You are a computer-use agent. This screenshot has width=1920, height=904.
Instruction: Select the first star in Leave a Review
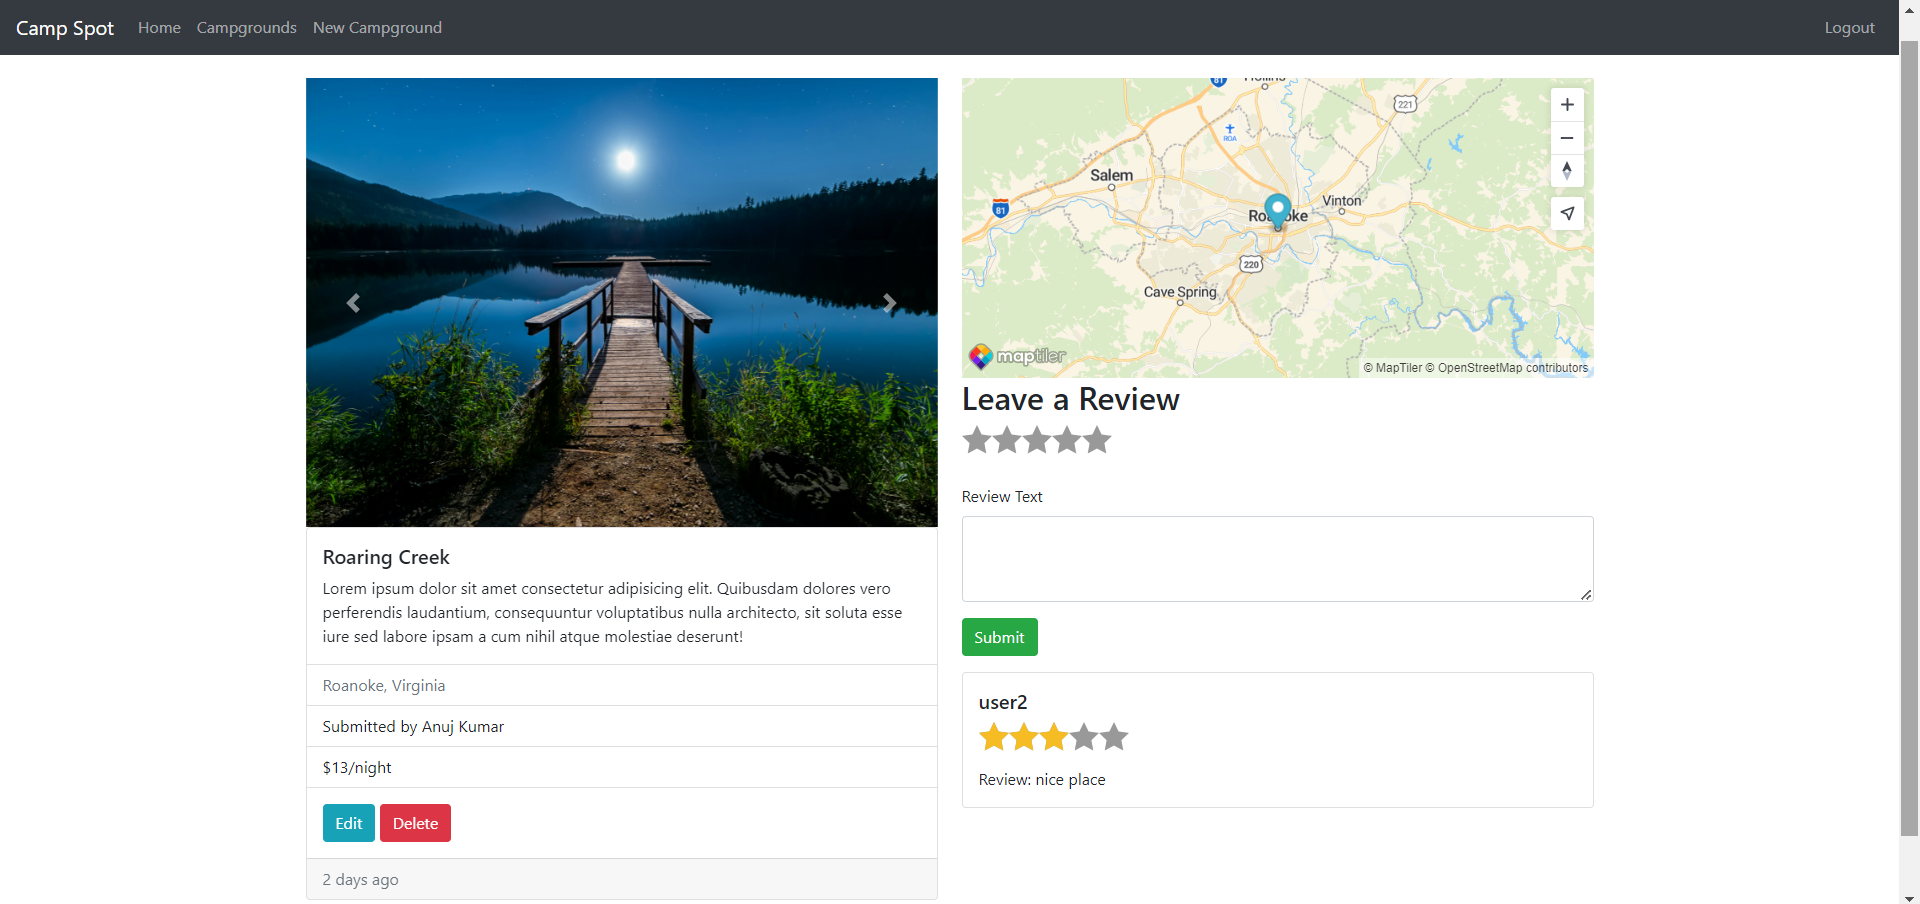(x=977, y=440)
